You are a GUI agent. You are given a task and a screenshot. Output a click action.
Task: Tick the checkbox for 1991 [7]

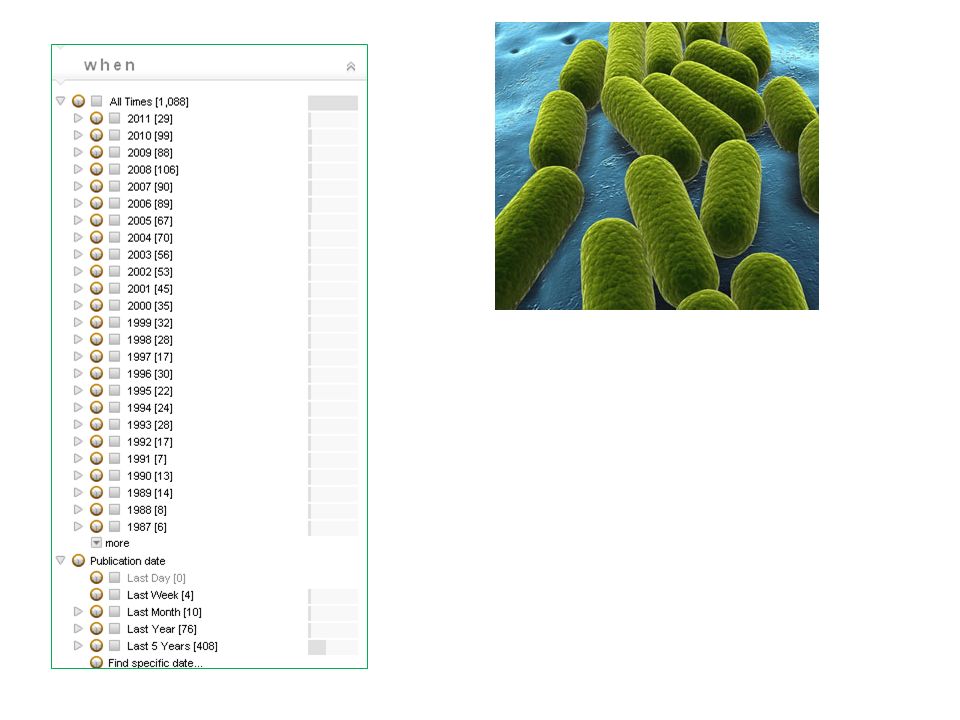tap(114, 458)
